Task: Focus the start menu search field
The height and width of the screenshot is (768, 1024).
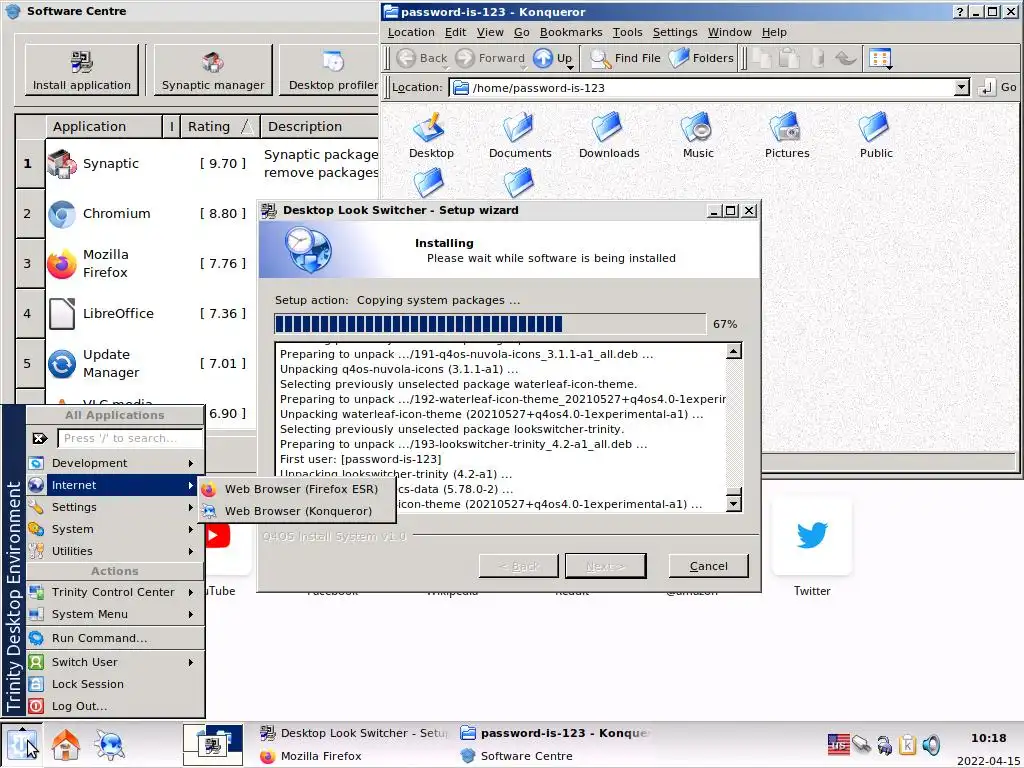Action: 130,438
